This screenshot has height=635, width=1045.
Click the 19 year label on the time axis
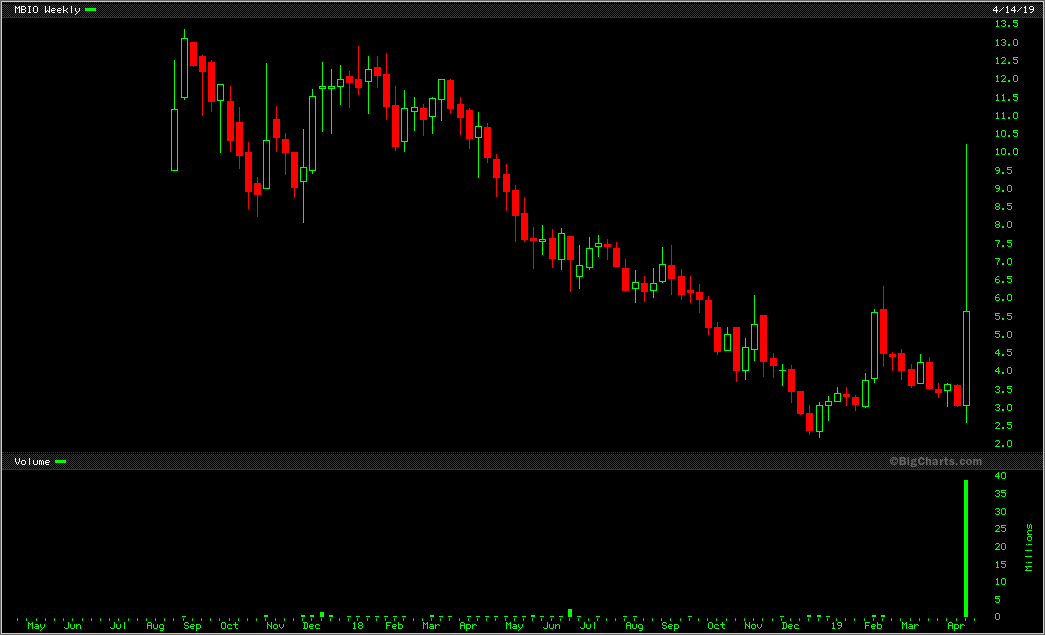click(x=836, y=626)
